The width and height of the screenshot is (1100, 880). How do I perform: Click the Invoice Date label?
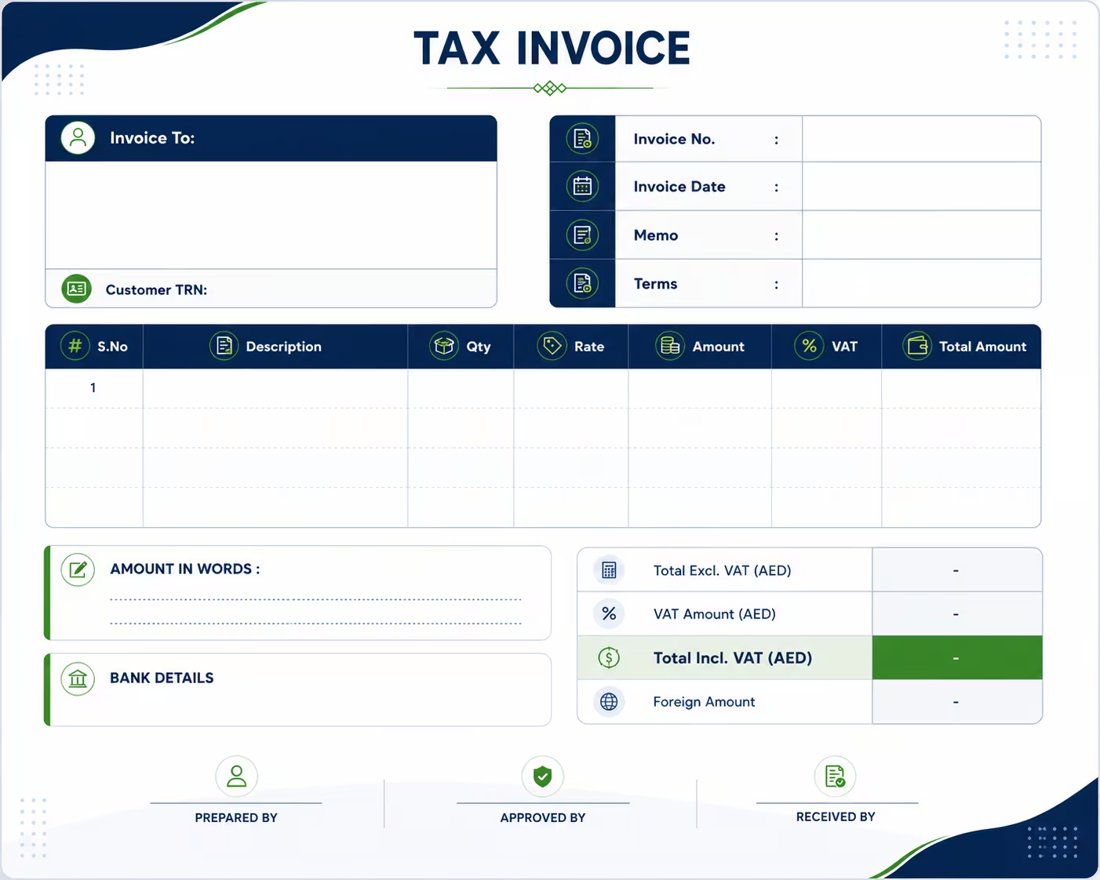pos(679,187)
